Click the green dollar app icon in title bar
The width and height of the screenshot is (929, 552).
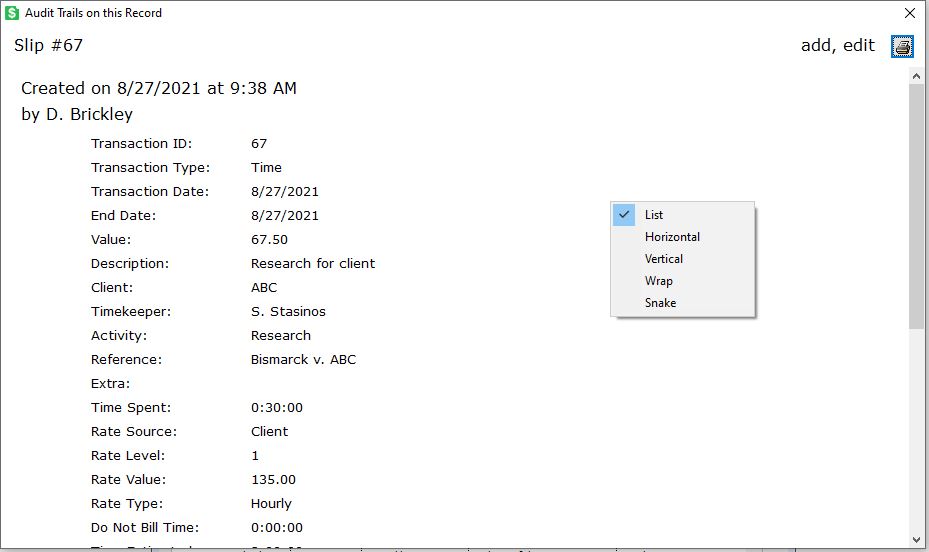12,12
